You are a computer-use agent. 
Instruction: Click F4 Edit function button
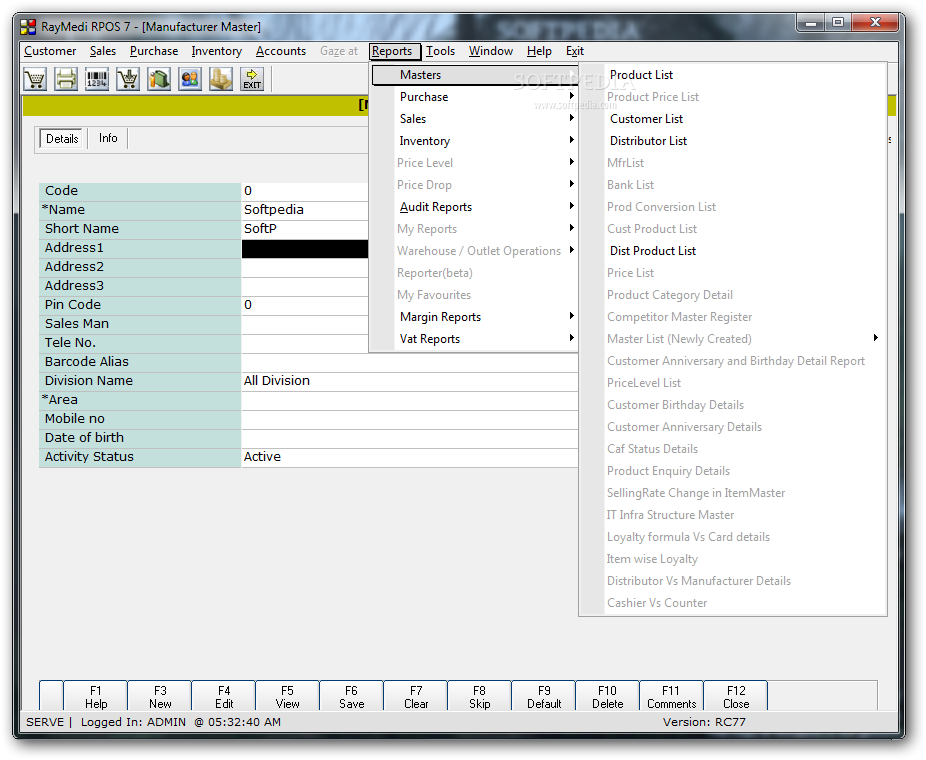[x=224, y=697]
